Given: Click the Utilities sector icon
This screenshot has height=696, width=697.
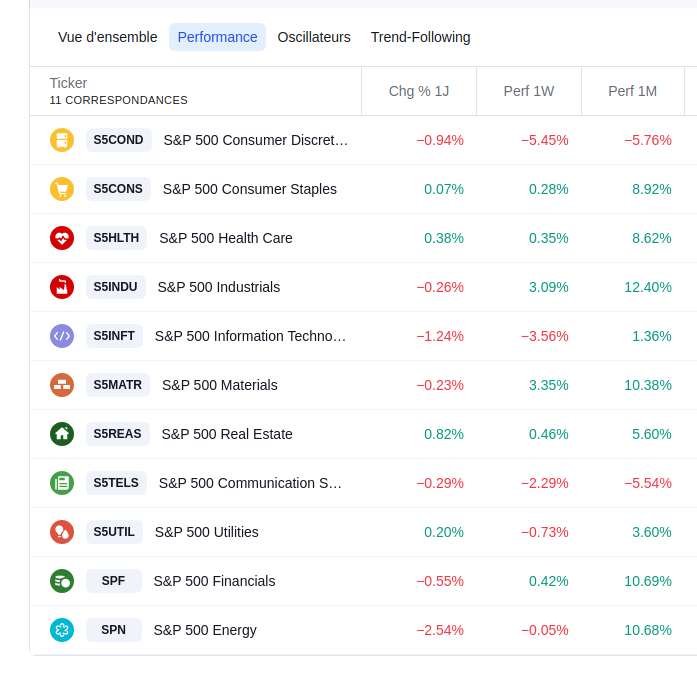Looking at the screenshot, I should click(x=62, y=532).
